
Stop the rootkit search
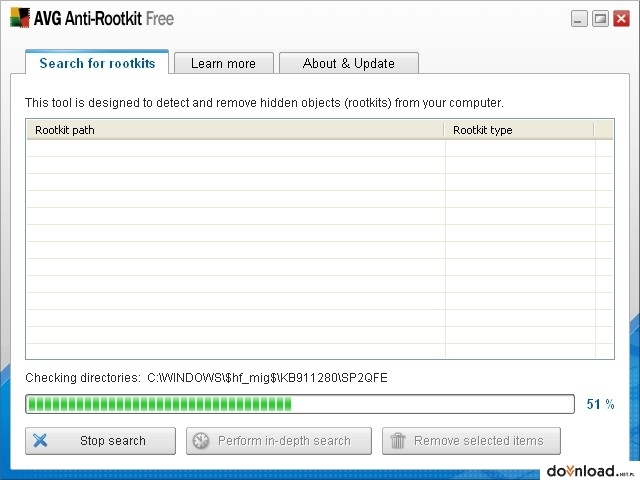tap(100, 441)
